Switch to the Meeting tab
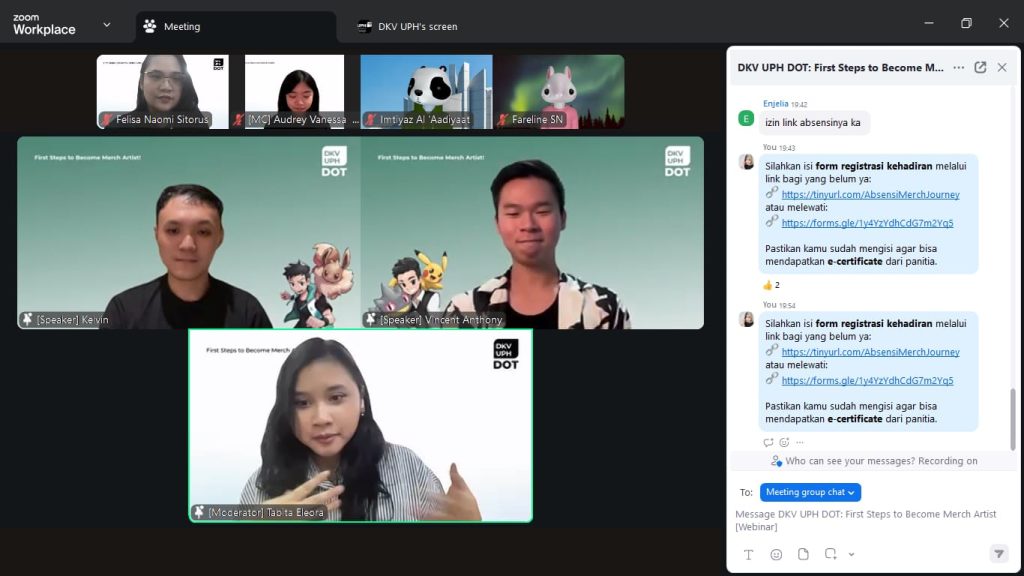Viewport: 1024px width, 576px height. (x=236, y=27)
